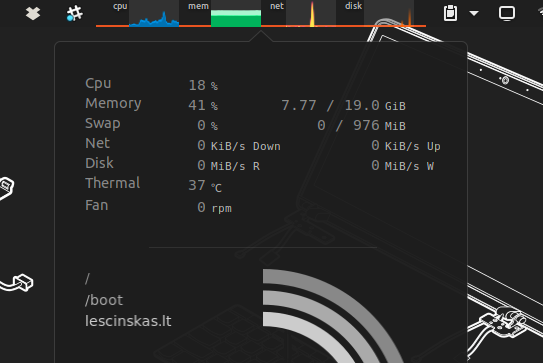The height and width of the screenshot is (363, 543).
Task: Select the / mount point label
Action: coord(87,278)
